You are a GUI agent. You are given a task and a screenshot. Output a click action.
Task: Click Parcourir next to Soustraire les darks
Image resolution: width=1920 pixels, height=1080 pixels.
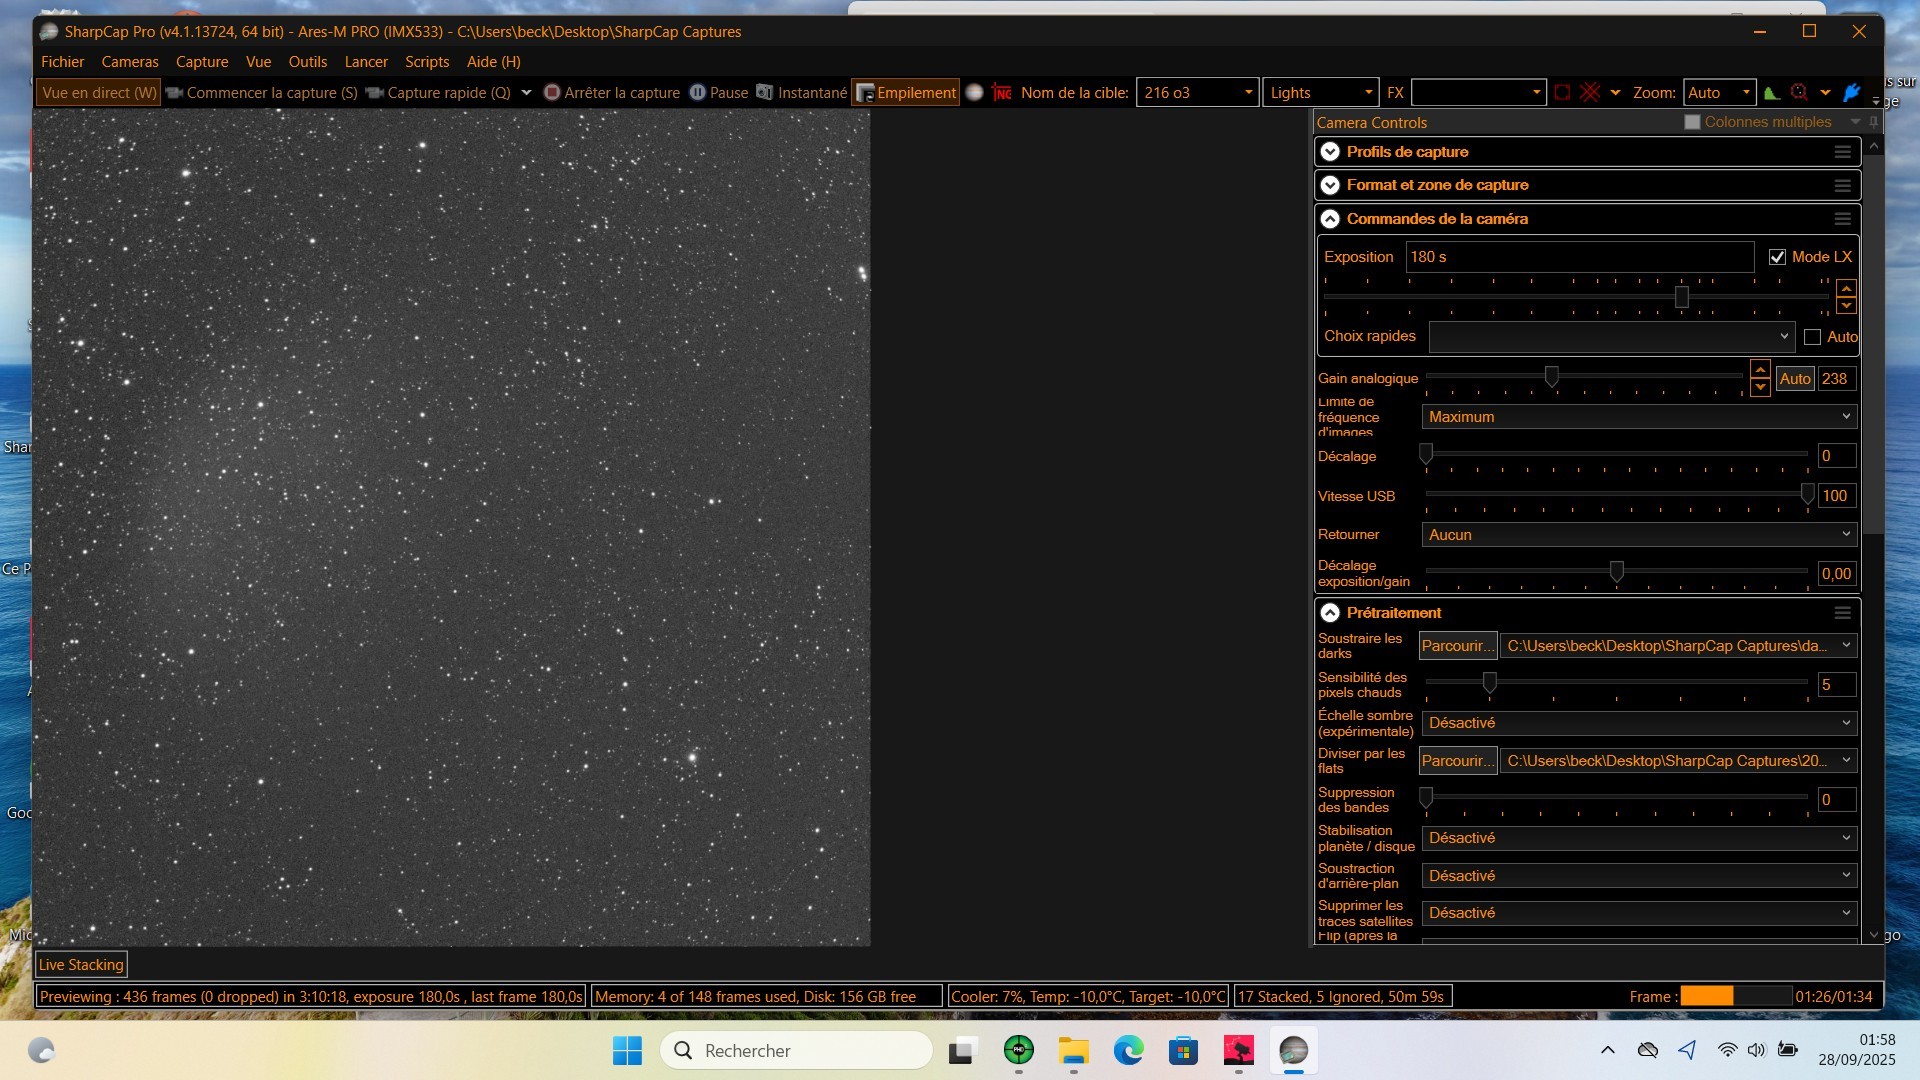point(1458,646)
